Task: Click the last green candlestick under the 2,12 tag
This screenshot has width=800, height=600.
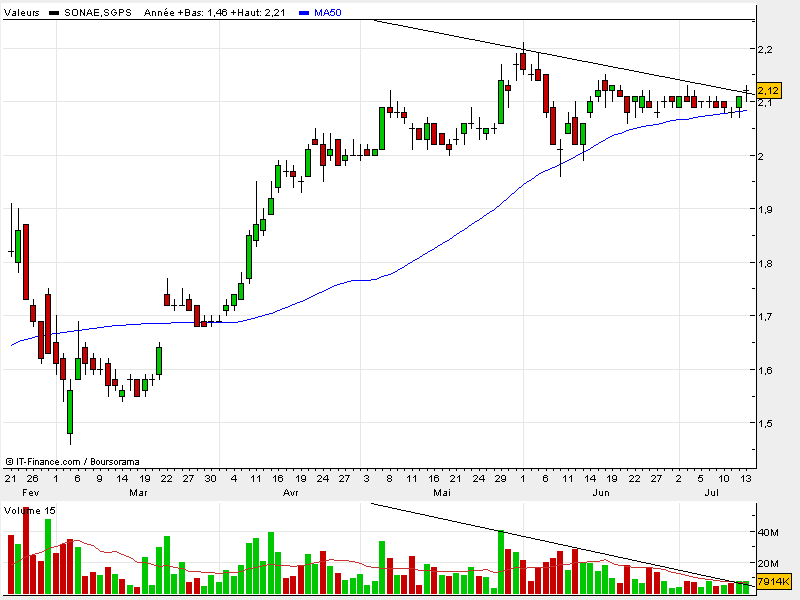Action: pos(739,102)
